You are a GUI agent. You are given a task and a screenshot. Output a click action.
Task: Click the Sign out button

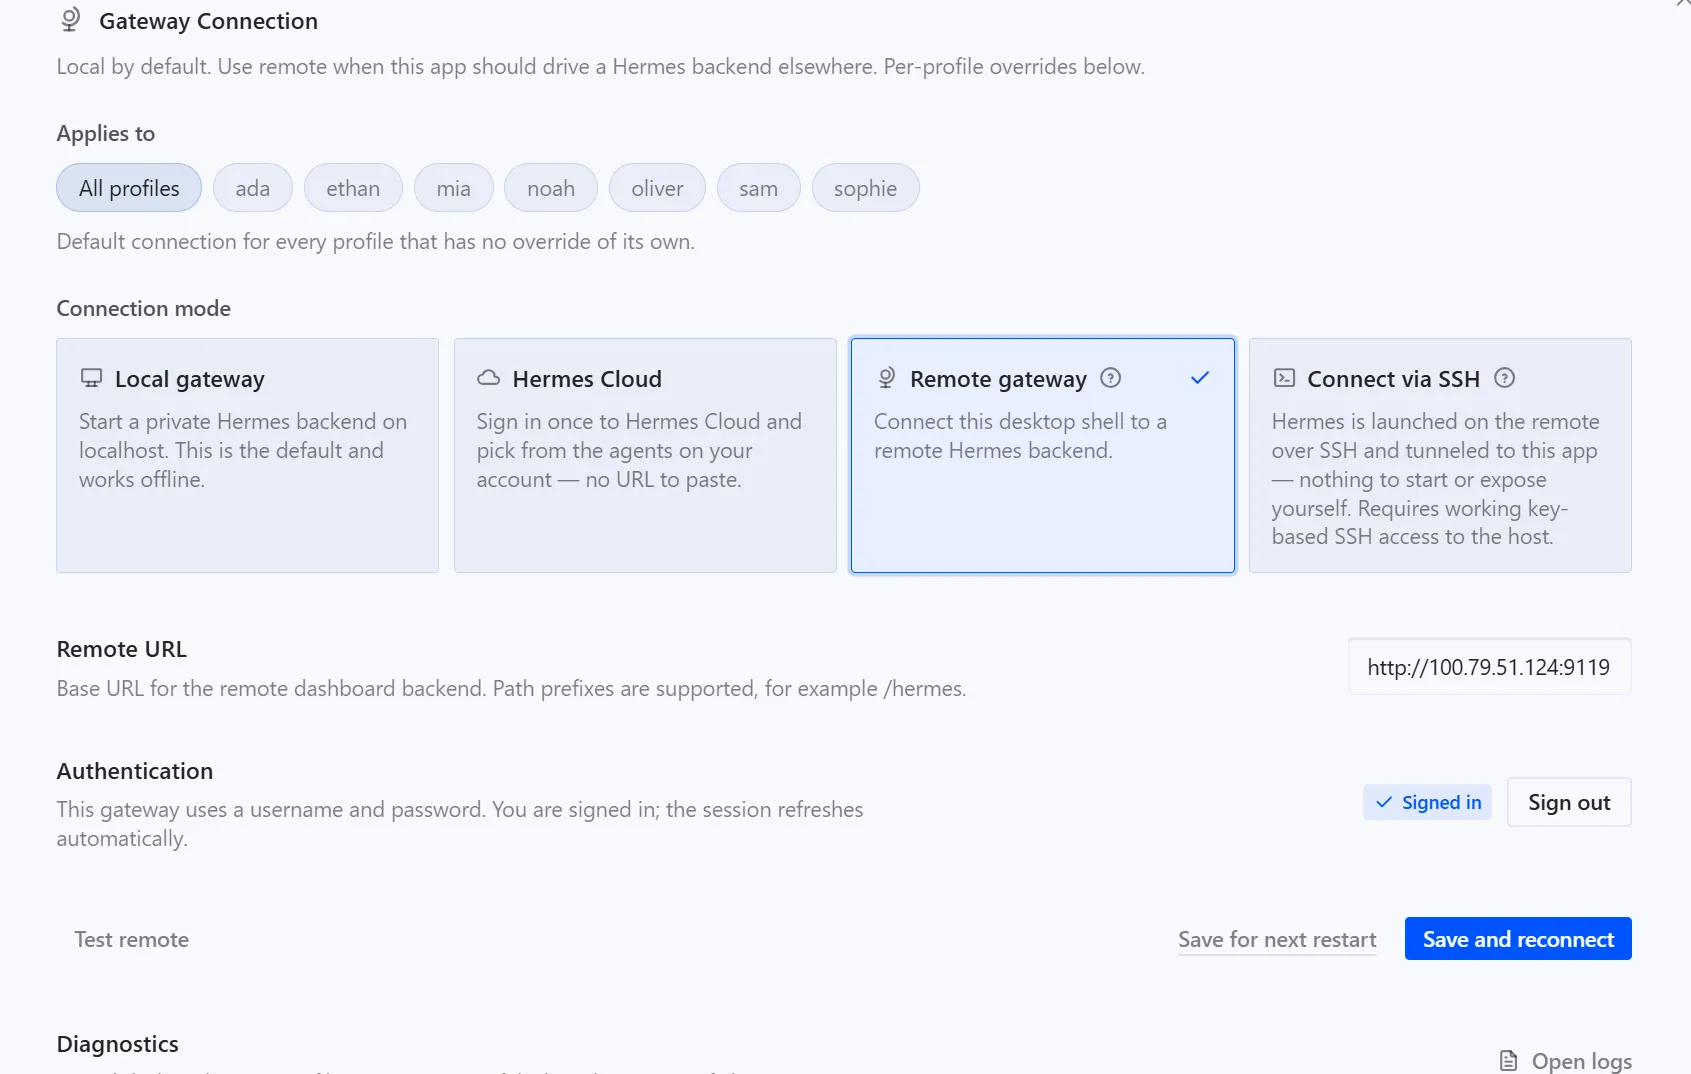coord(1569,802)
